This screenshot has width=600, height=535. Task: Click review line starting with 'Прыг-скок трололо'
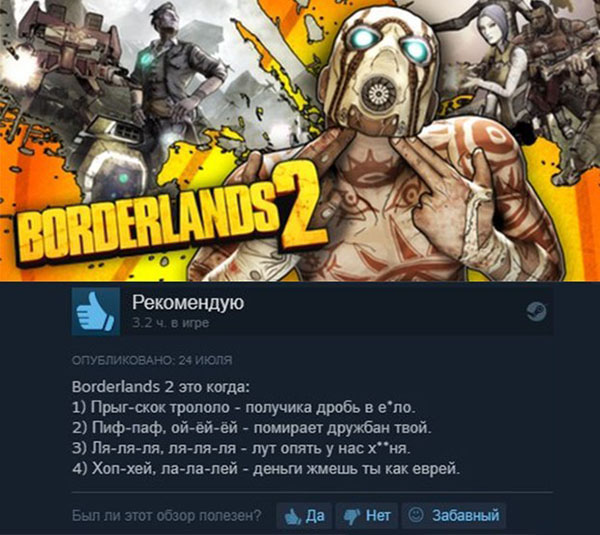pyautogui.click(x=244, y=407)
